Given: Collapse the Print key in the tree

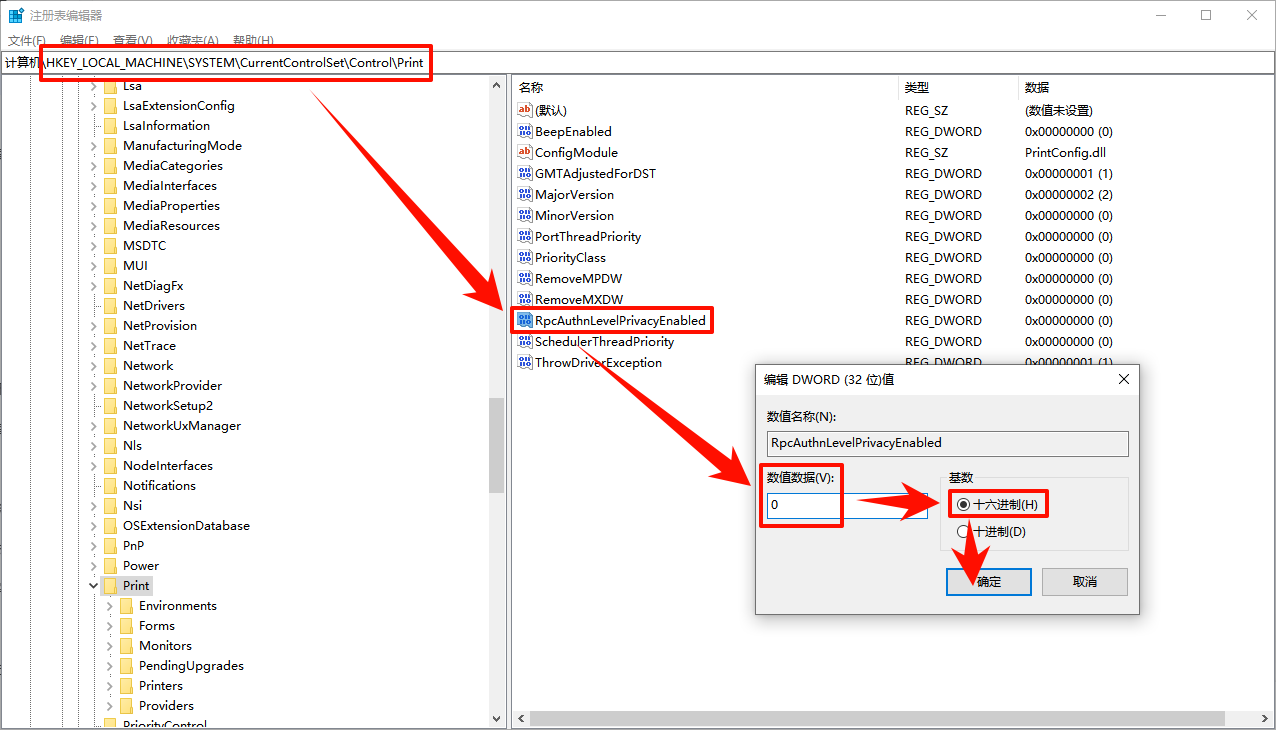Looking at the screenshot, I should point(94,586).
